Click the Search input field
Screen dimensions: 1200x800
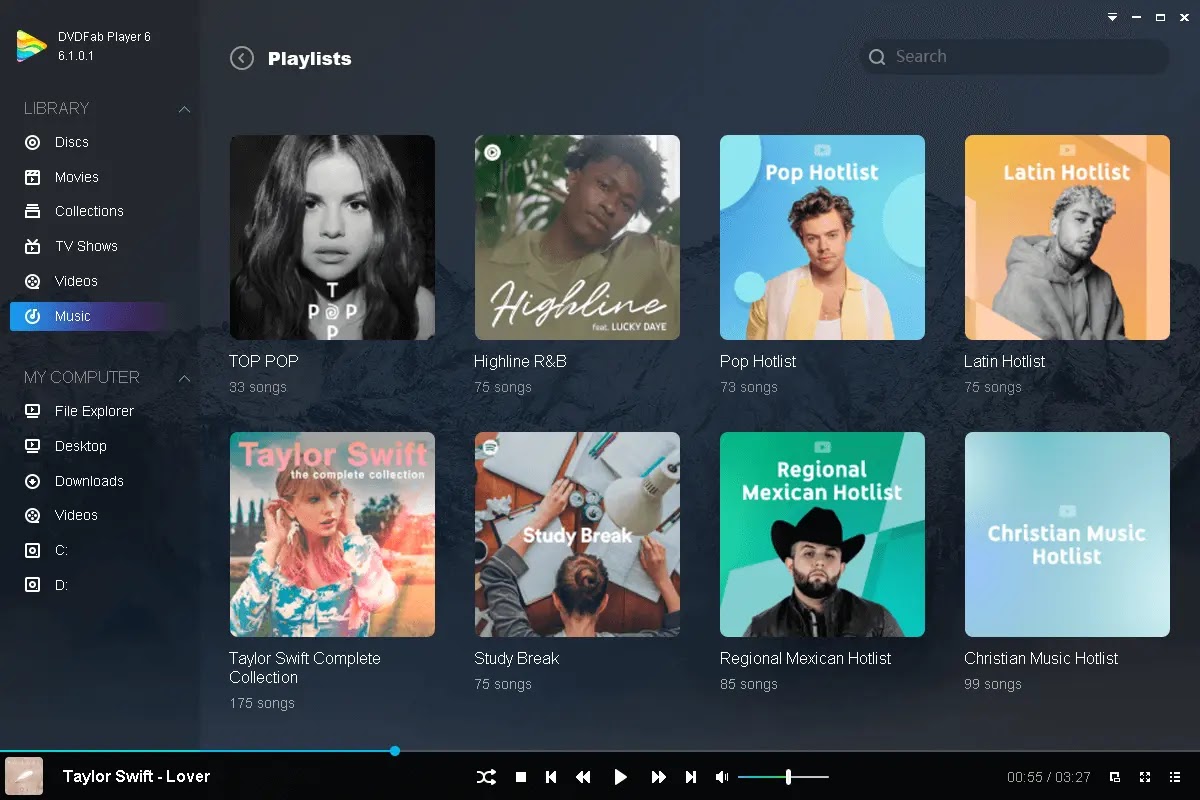1014,57
